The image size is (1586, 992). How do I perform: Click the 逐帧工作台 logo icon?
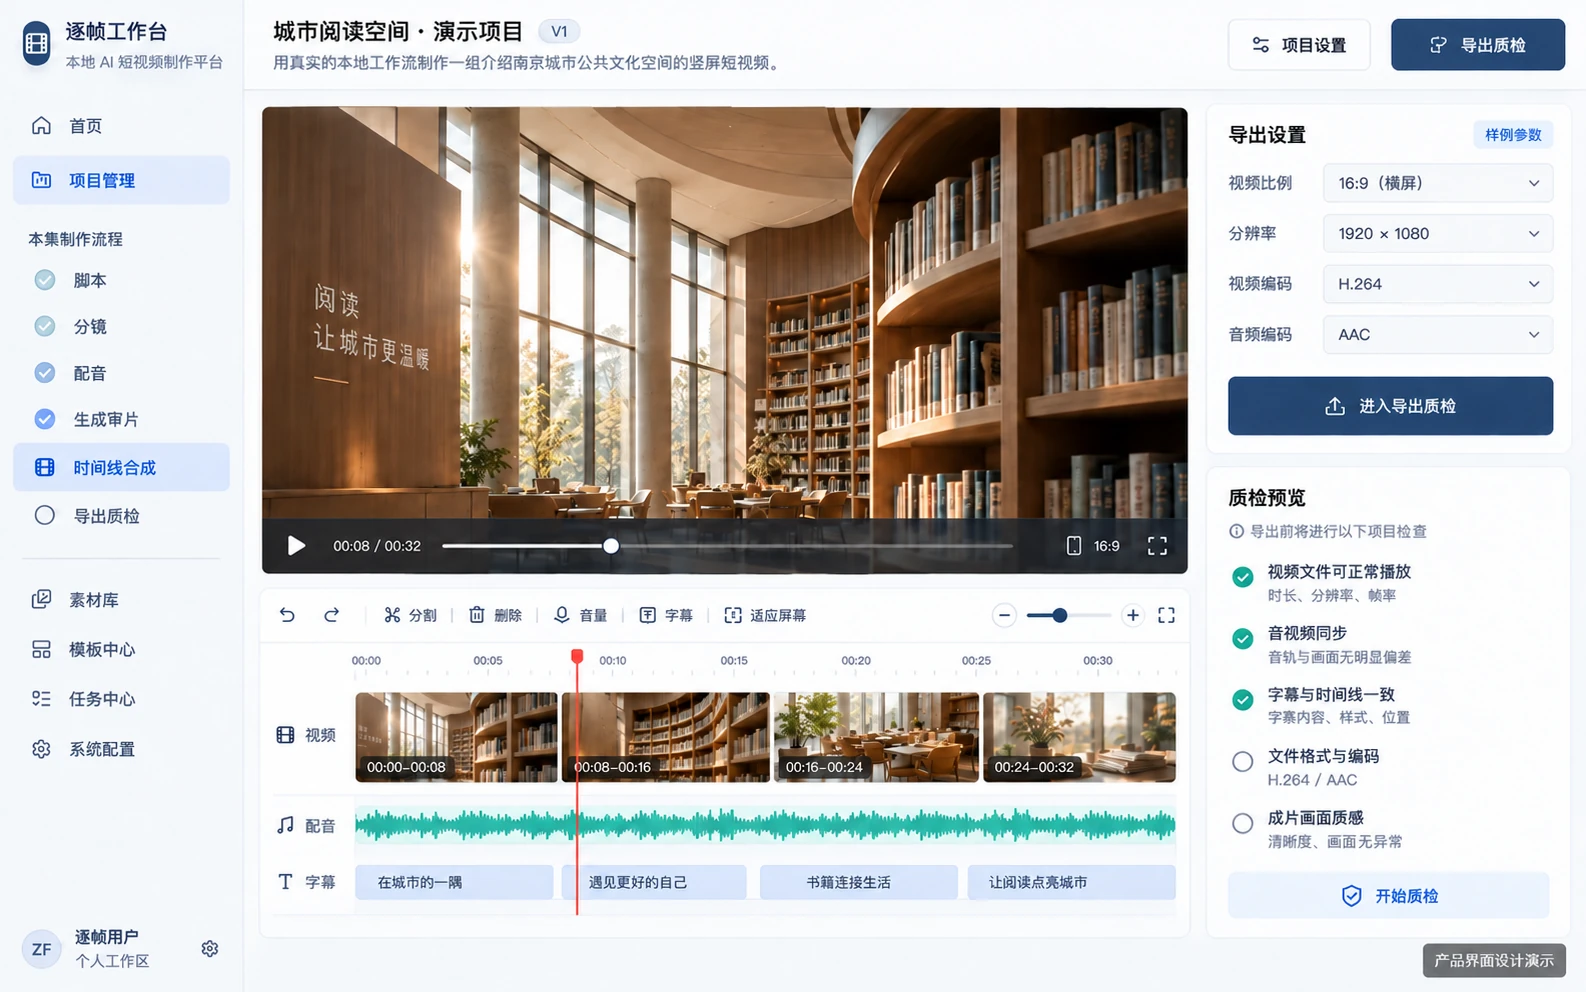pos(37,44)
